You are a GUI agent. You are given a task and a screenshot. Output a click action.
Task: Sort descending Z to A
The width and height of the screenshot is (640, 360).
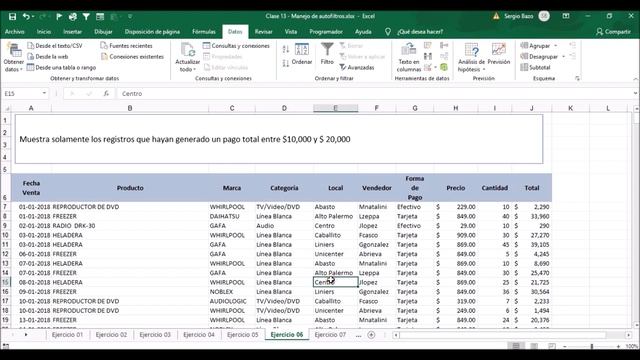286,63
